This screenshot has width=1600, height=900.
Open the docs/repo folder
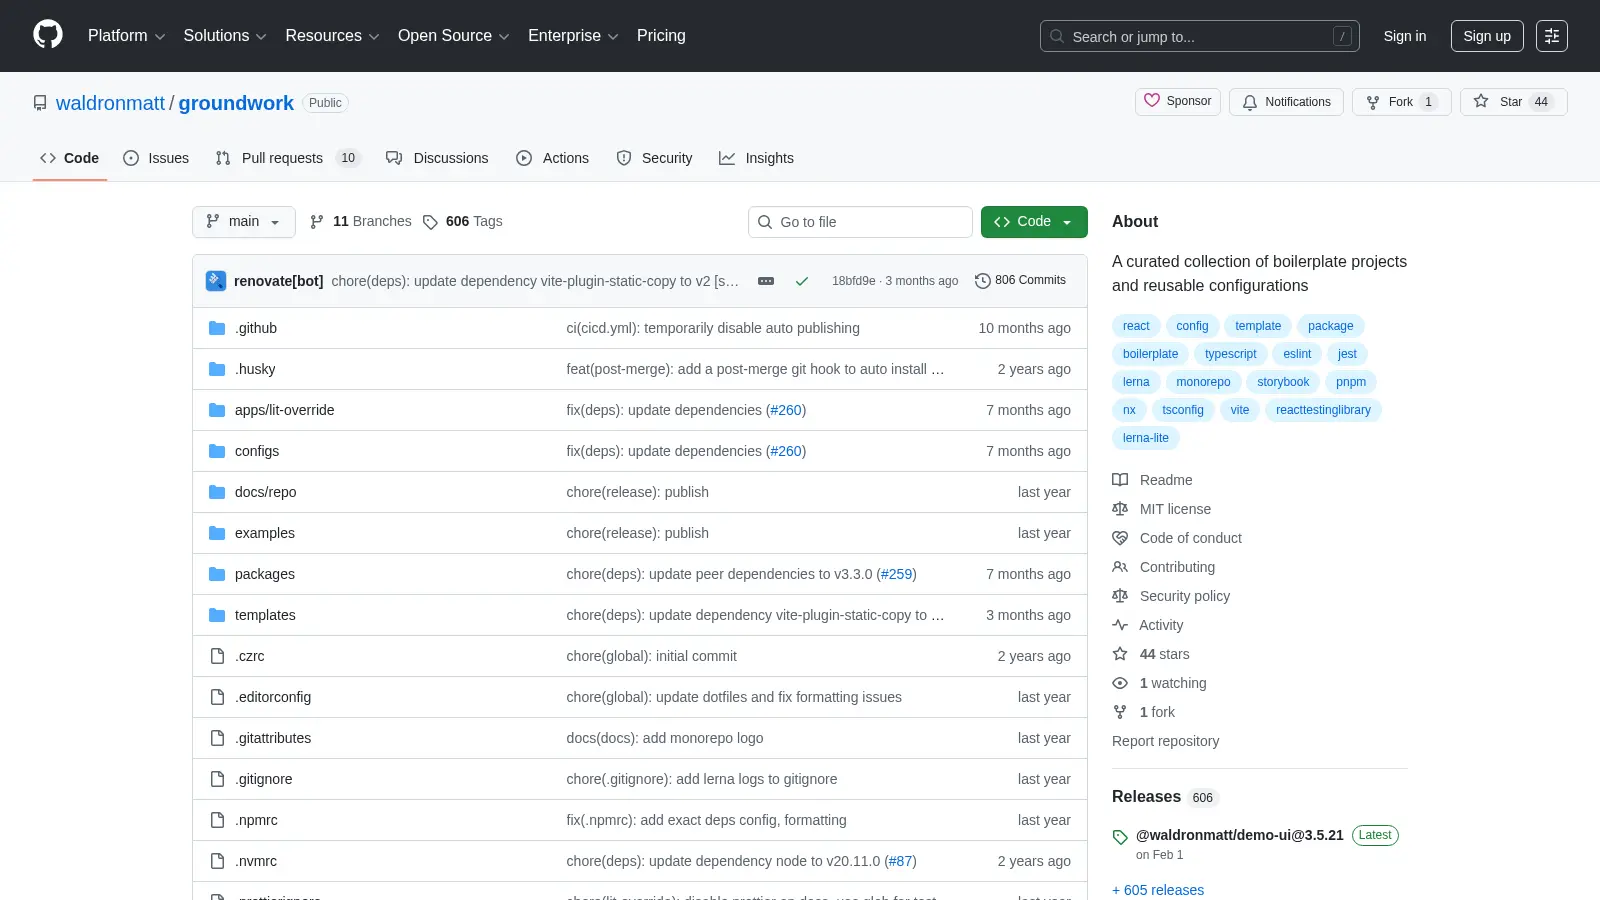tap(265, 492)
